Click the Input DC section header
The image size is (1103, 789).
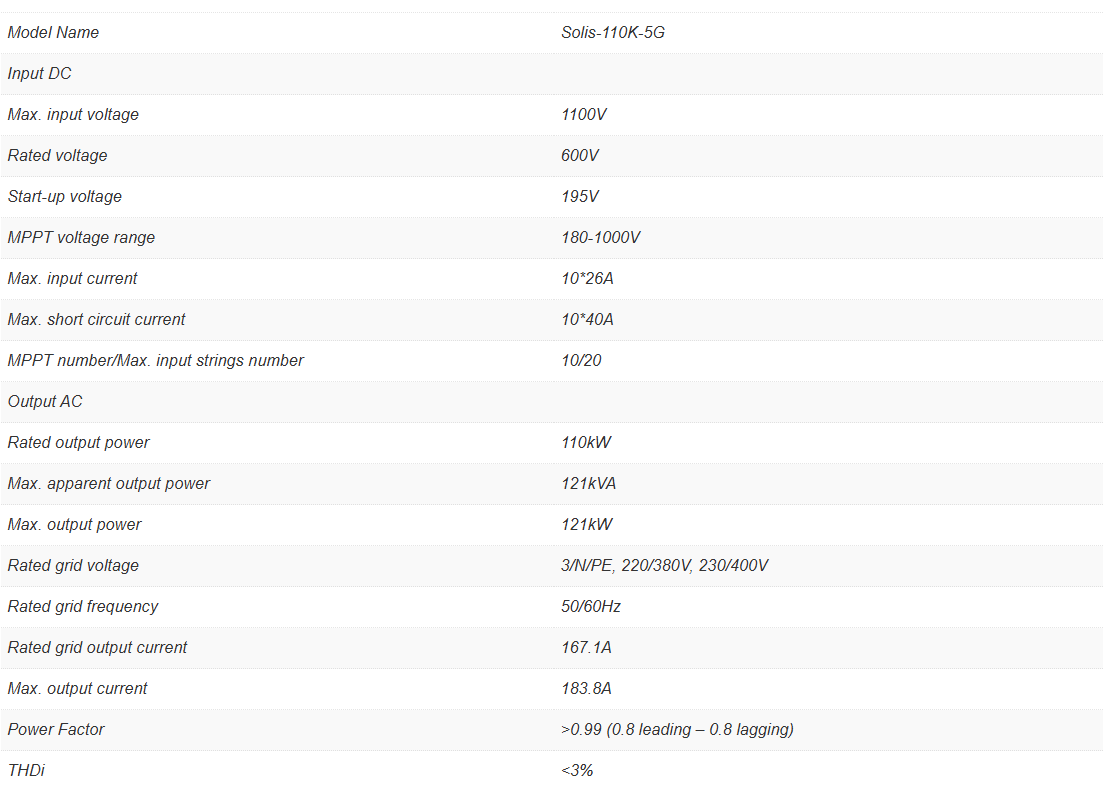click(40, 74)
